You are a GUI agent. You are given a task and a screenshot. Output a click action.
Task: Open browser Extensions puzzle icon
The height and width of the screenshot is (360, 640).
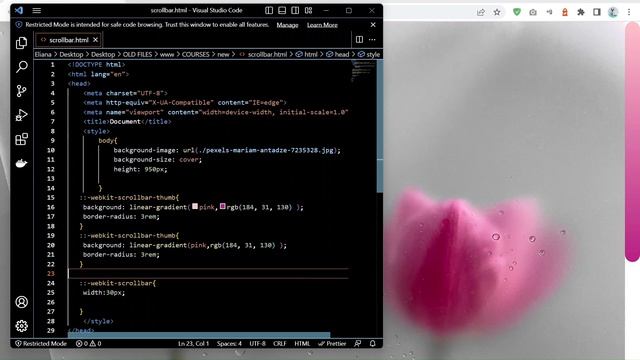(581, 12)
